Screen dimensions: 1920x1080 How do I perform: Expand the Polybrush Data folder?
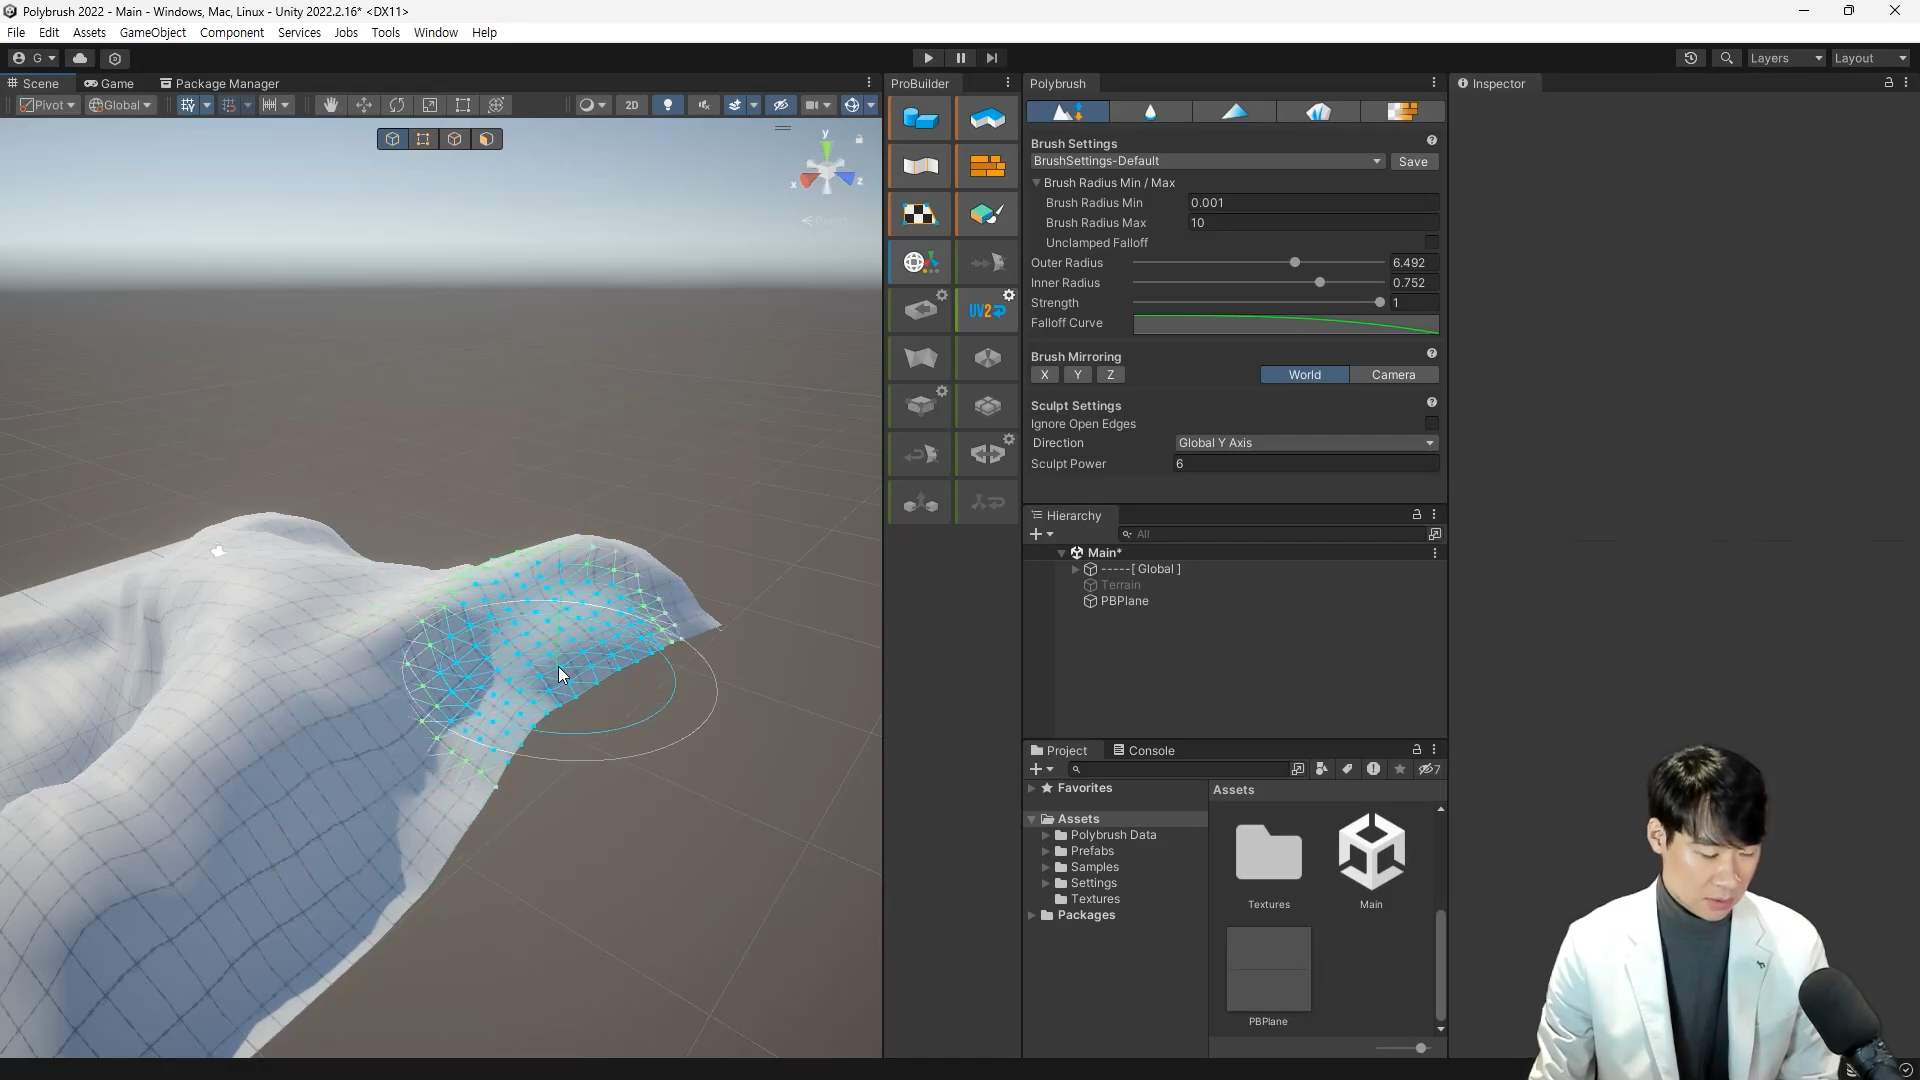click(x=1046, y=835)
